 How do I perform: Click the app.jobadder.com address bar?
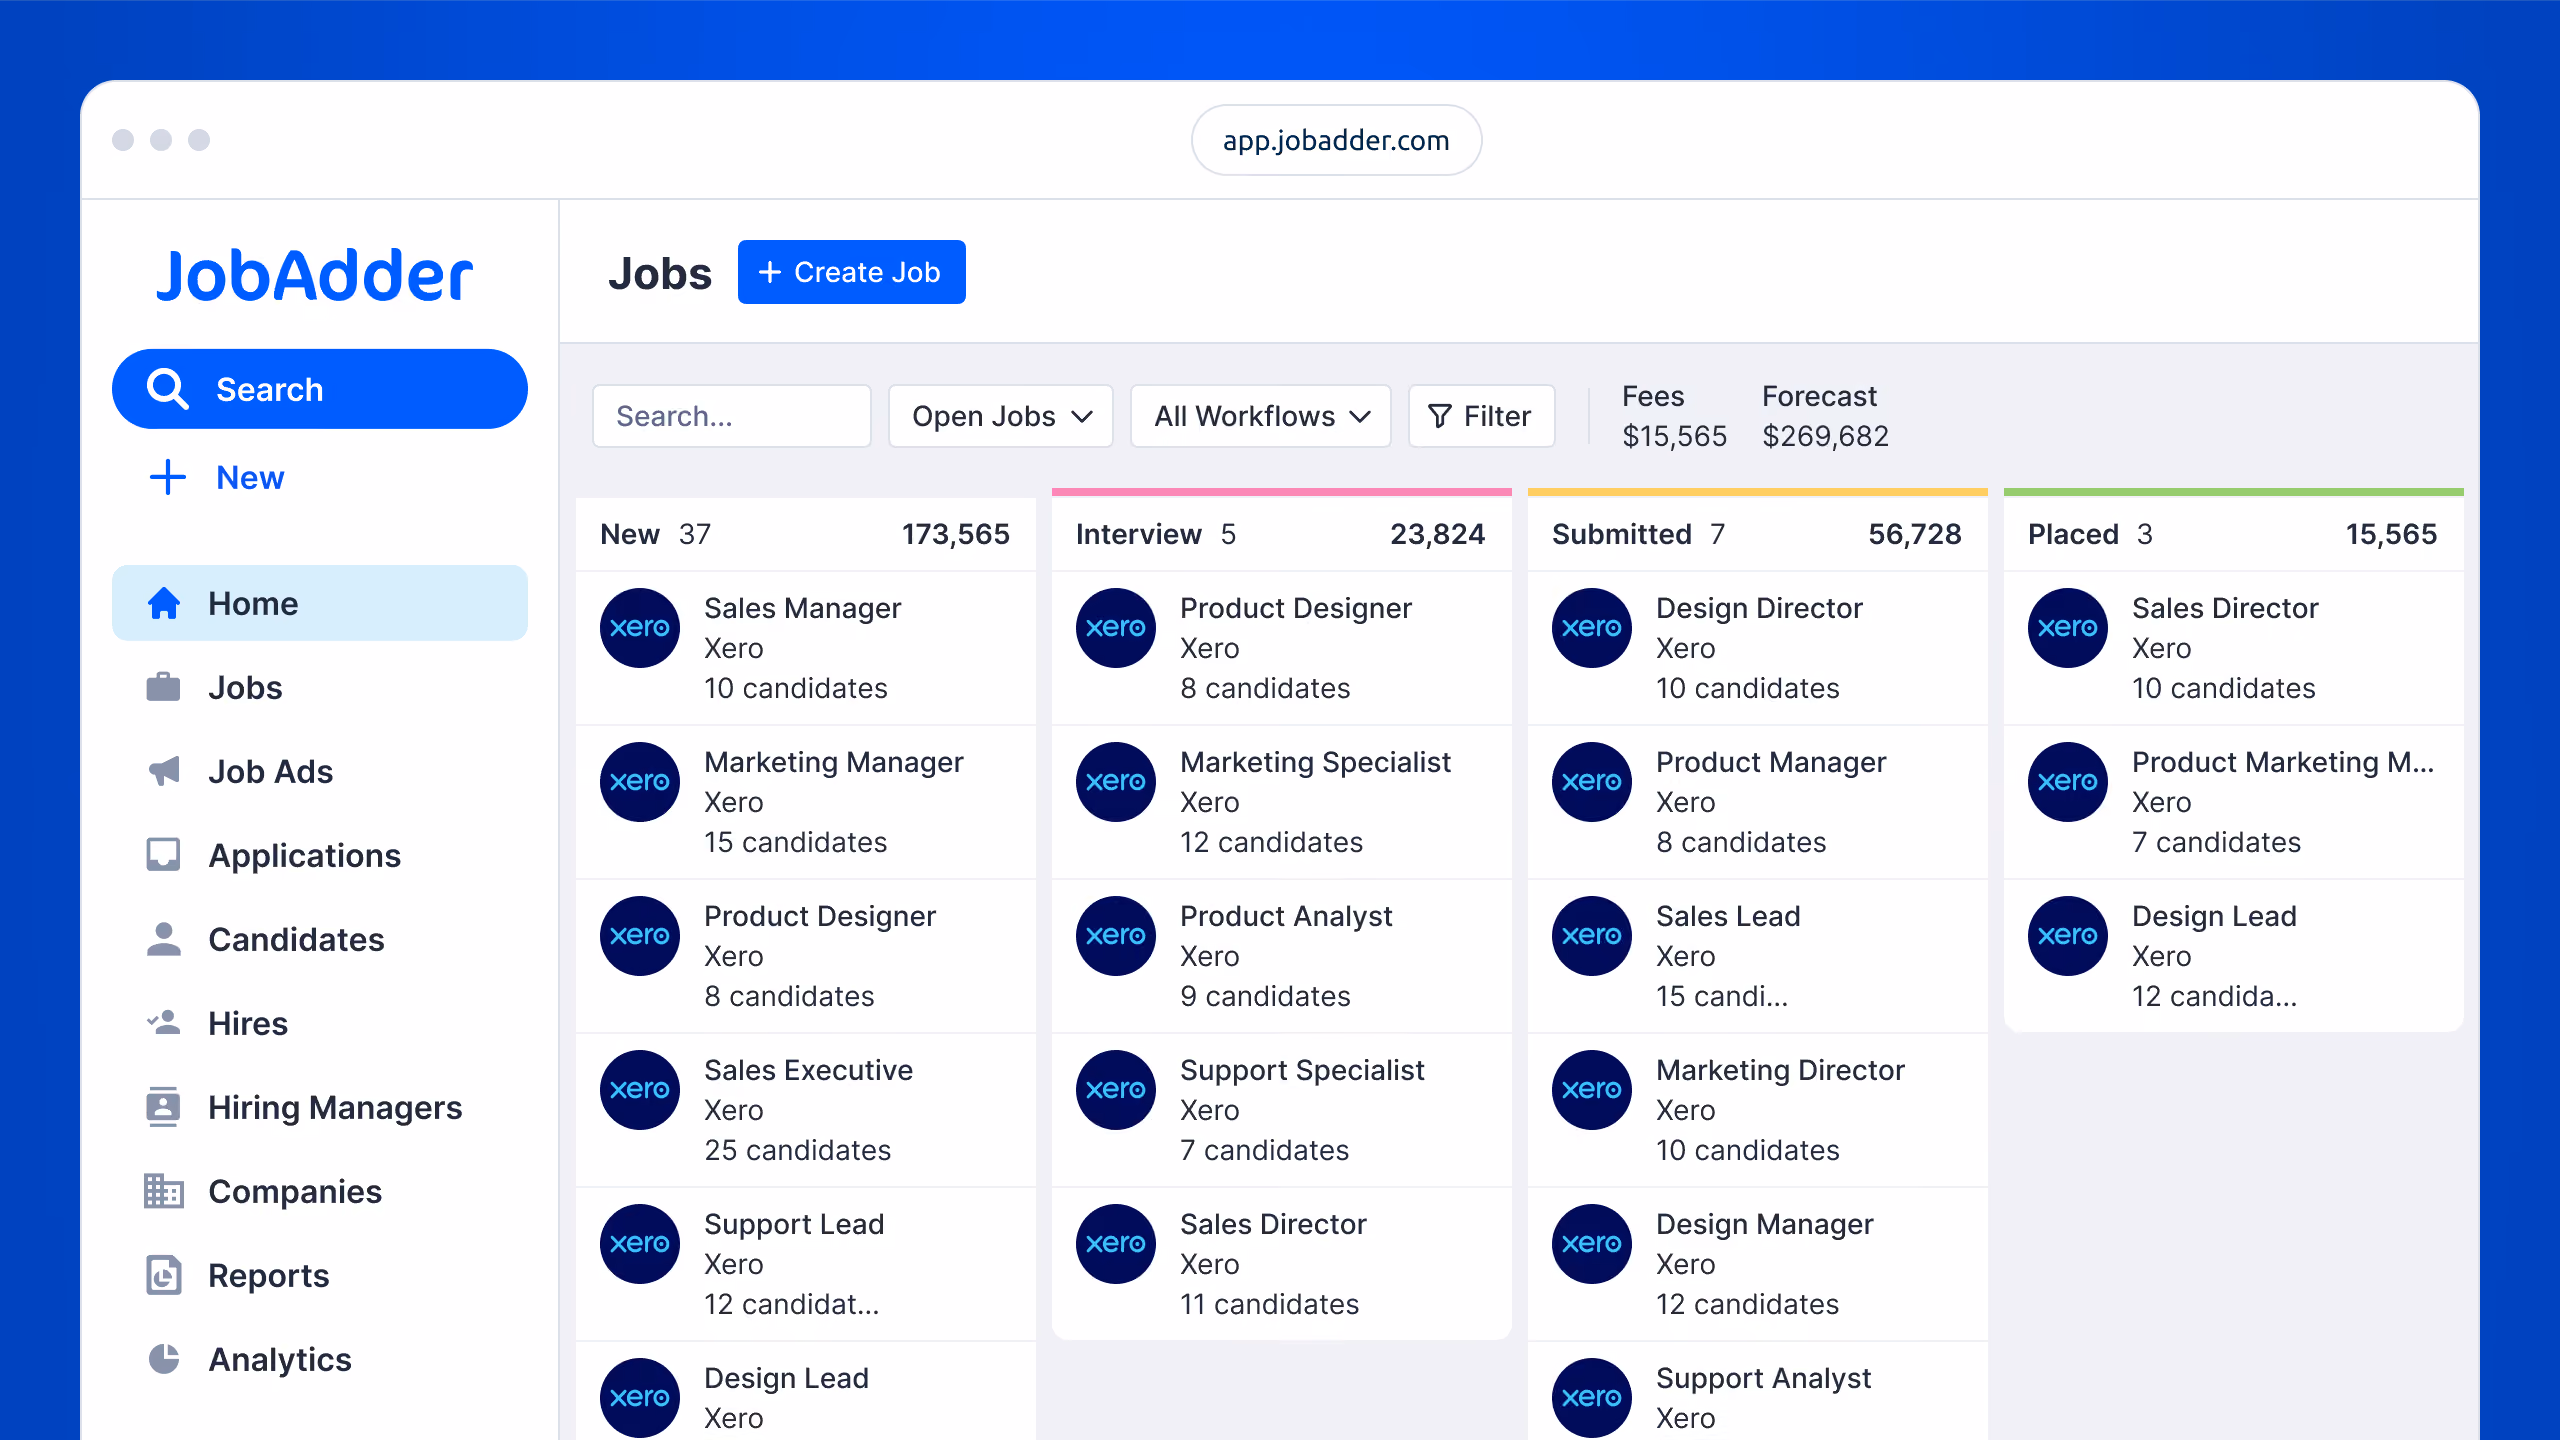(1336, 140)
